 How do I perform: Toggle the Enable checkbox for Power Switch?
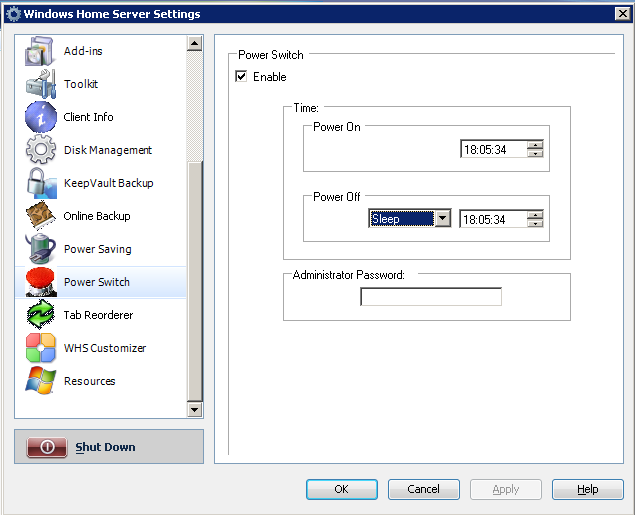pos(241,76)
